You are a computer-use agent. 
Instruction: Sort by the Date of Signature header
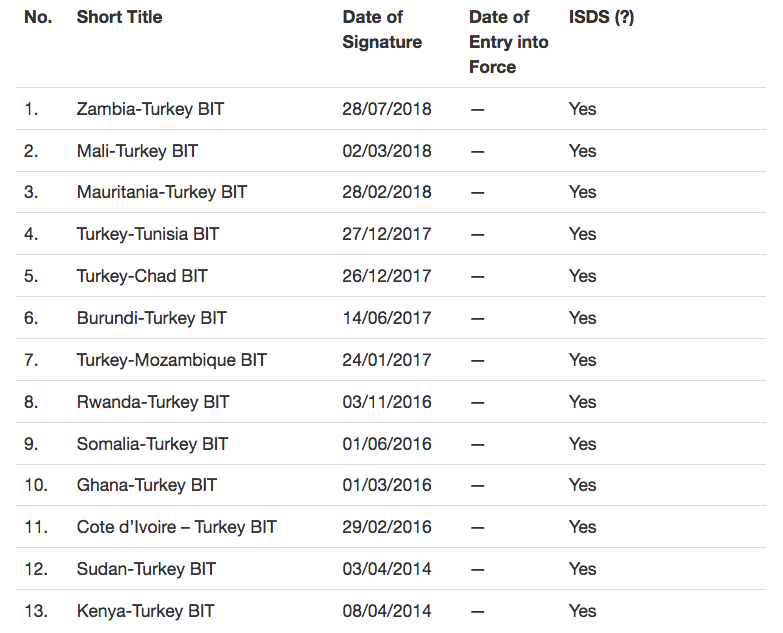click(382, 29)
